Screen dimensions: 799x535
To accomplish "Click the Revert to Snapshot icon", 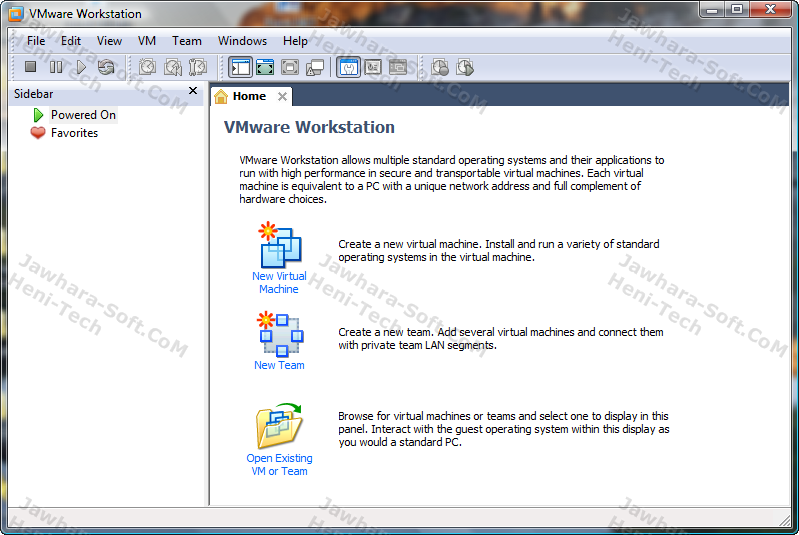I will [x=173, y=67].
